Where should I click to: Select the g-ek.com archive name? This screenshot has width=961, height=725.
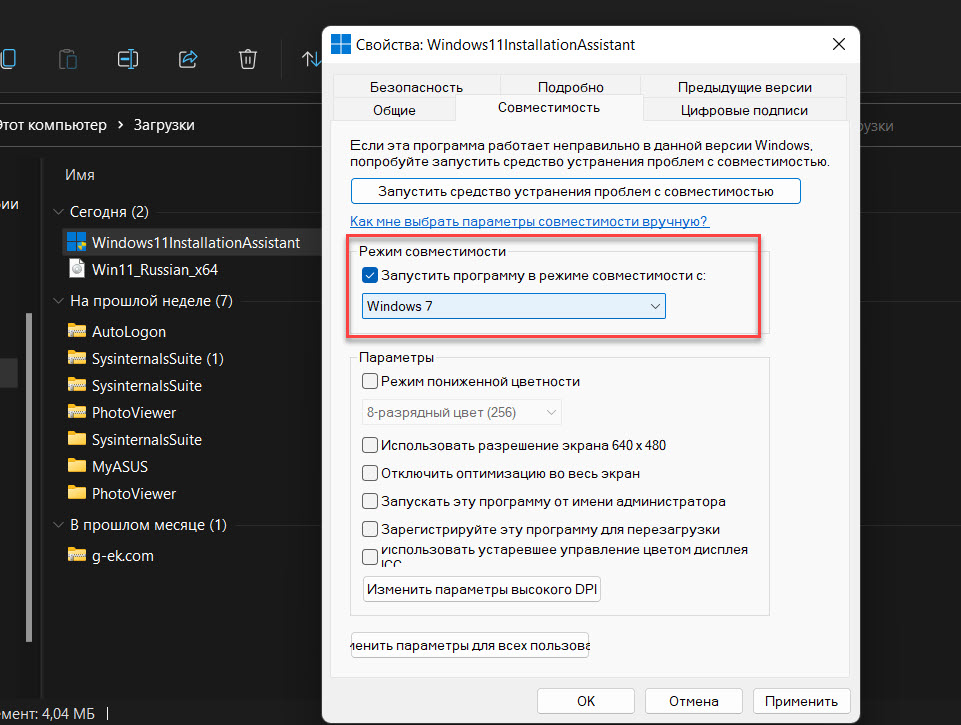tap(123, 556)
